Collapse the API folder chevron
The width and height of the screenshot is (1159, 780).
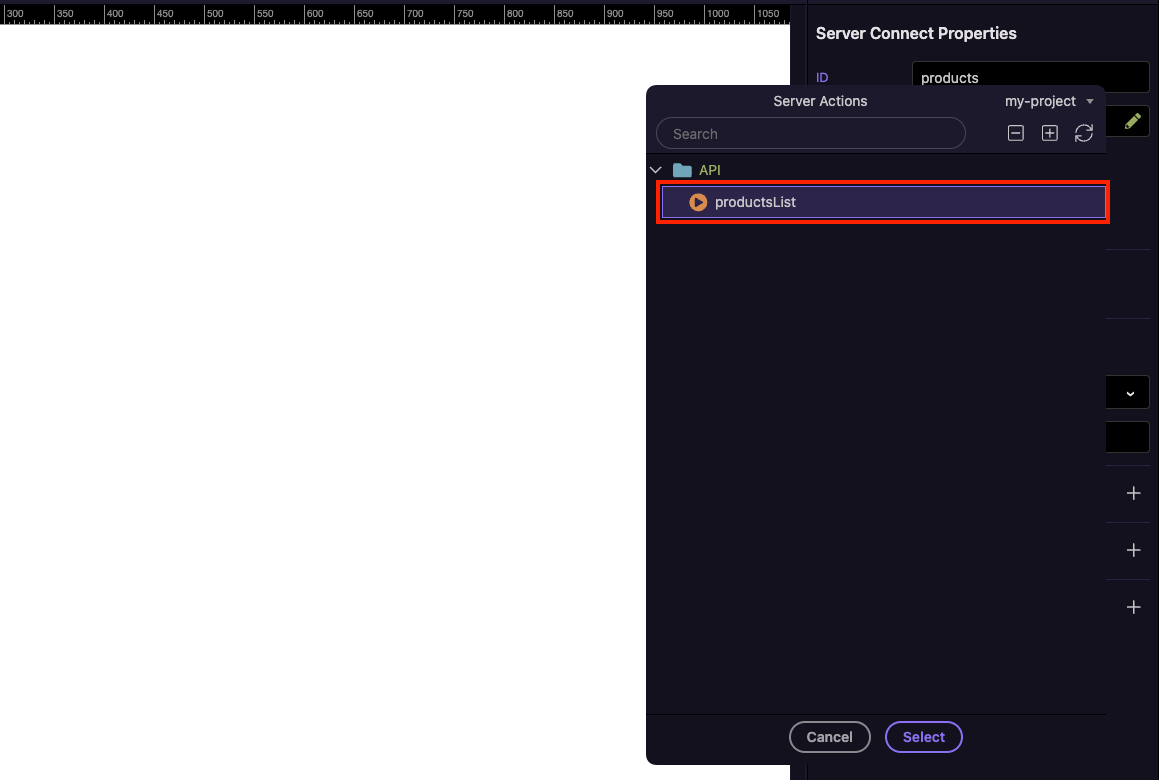656,170
